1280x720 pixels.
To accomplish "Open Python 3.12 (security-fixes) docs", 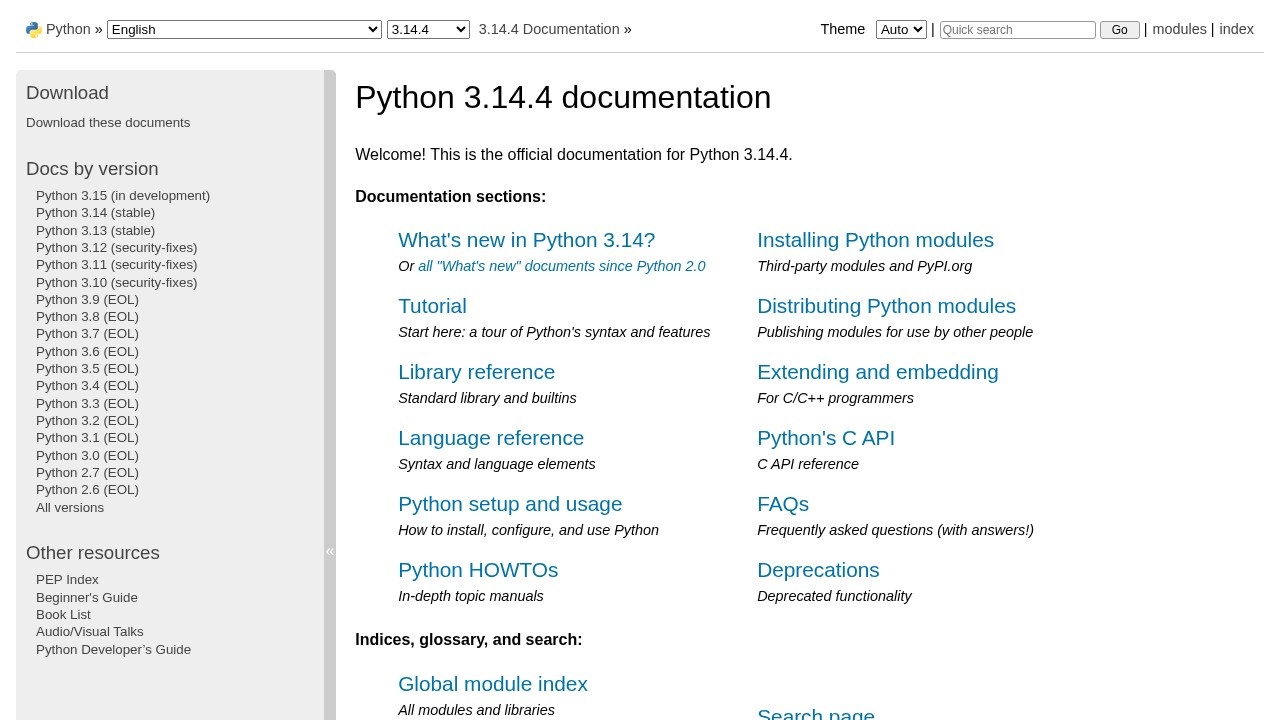I will [116, 248].
